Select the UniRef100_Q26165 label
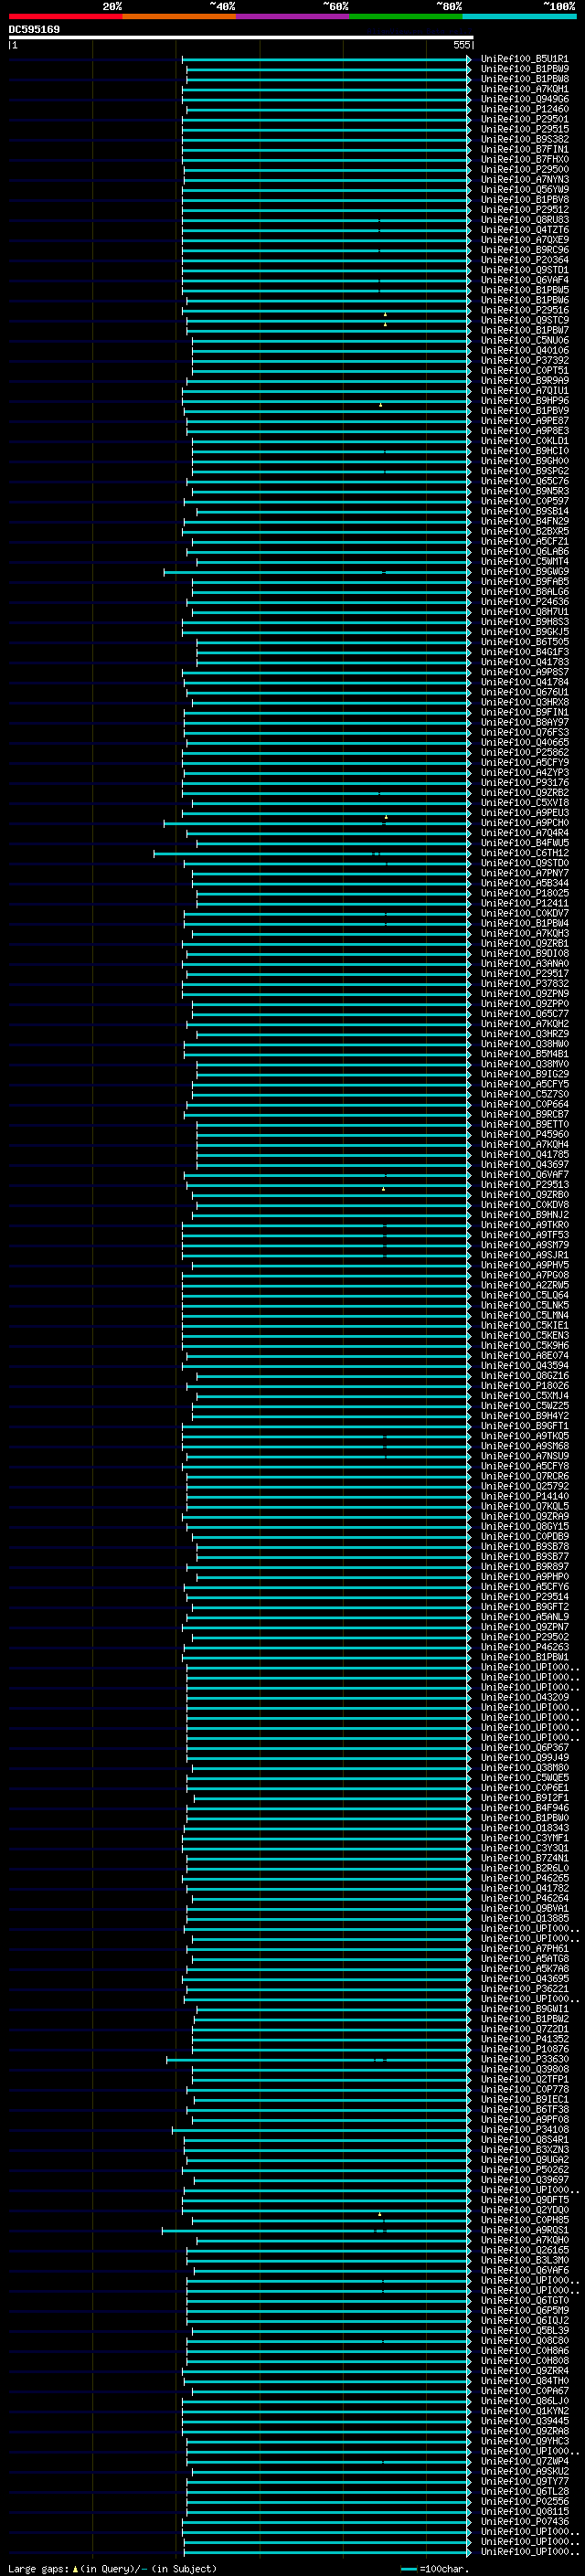 524,2250
